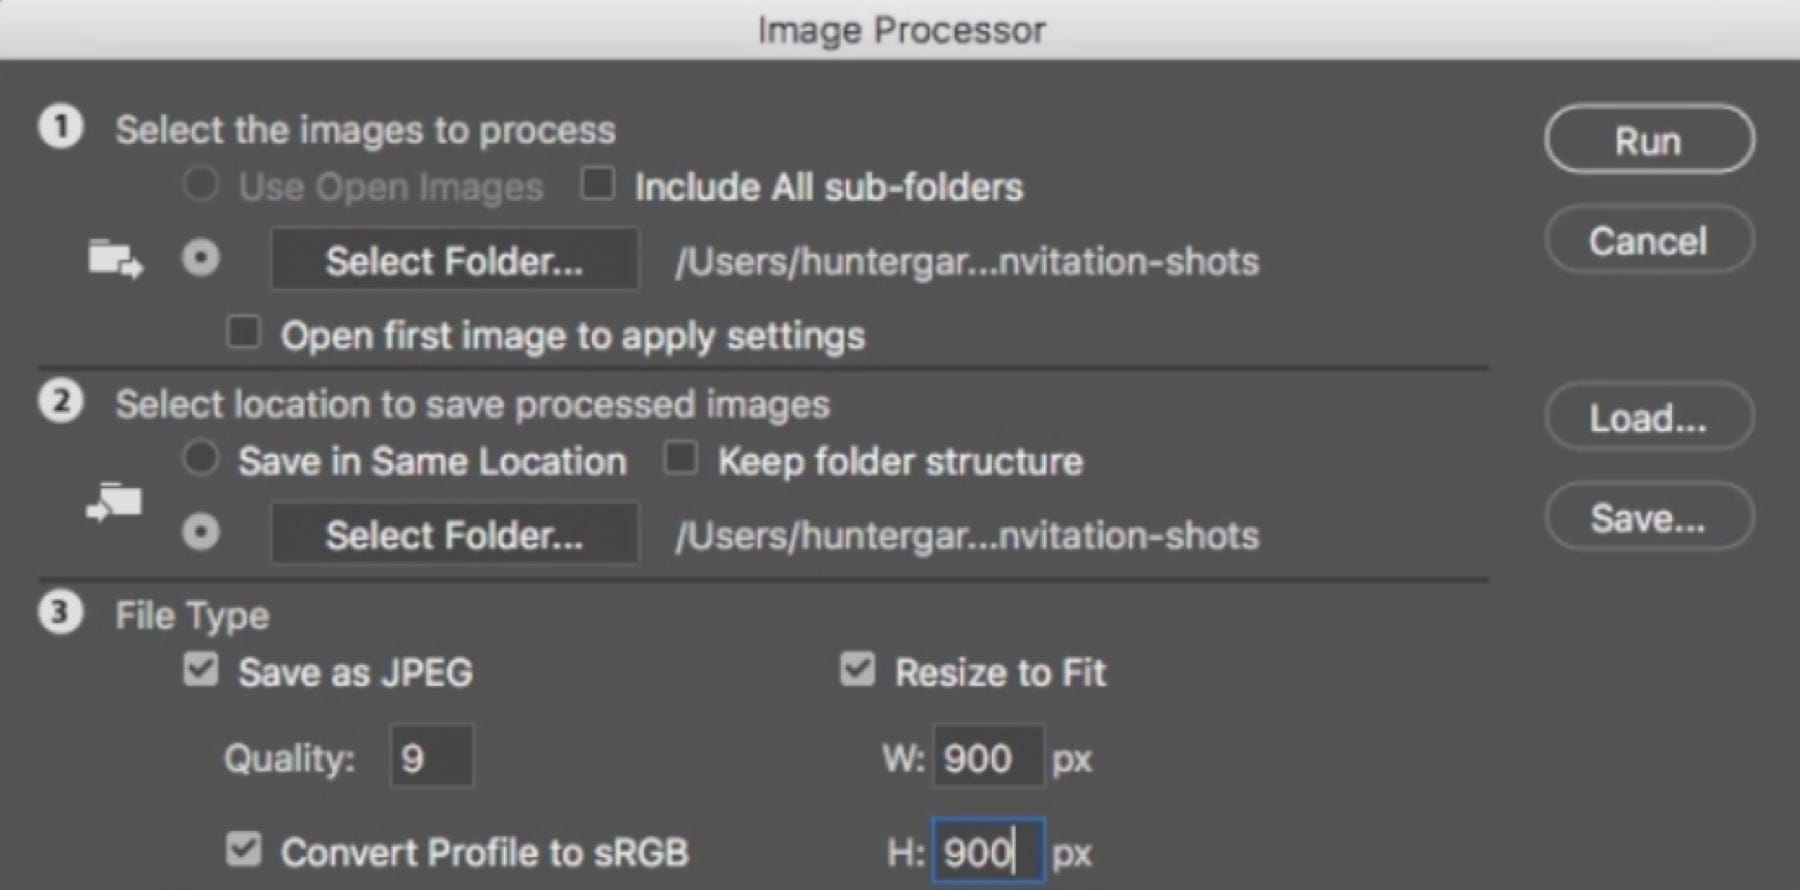Click the step 2 number badge
Screen dimensions: 1800x890
[61, 402]
